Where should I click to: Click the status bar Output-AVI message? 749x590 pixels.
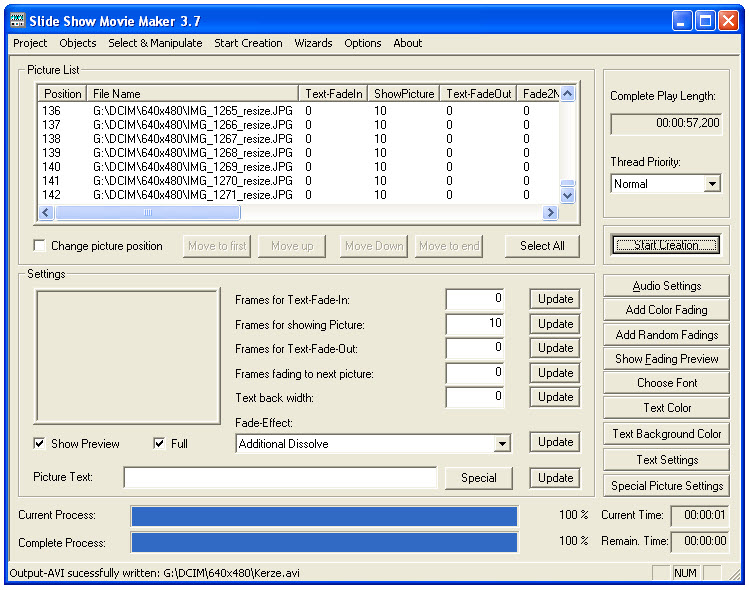click(x=154, y=573)
